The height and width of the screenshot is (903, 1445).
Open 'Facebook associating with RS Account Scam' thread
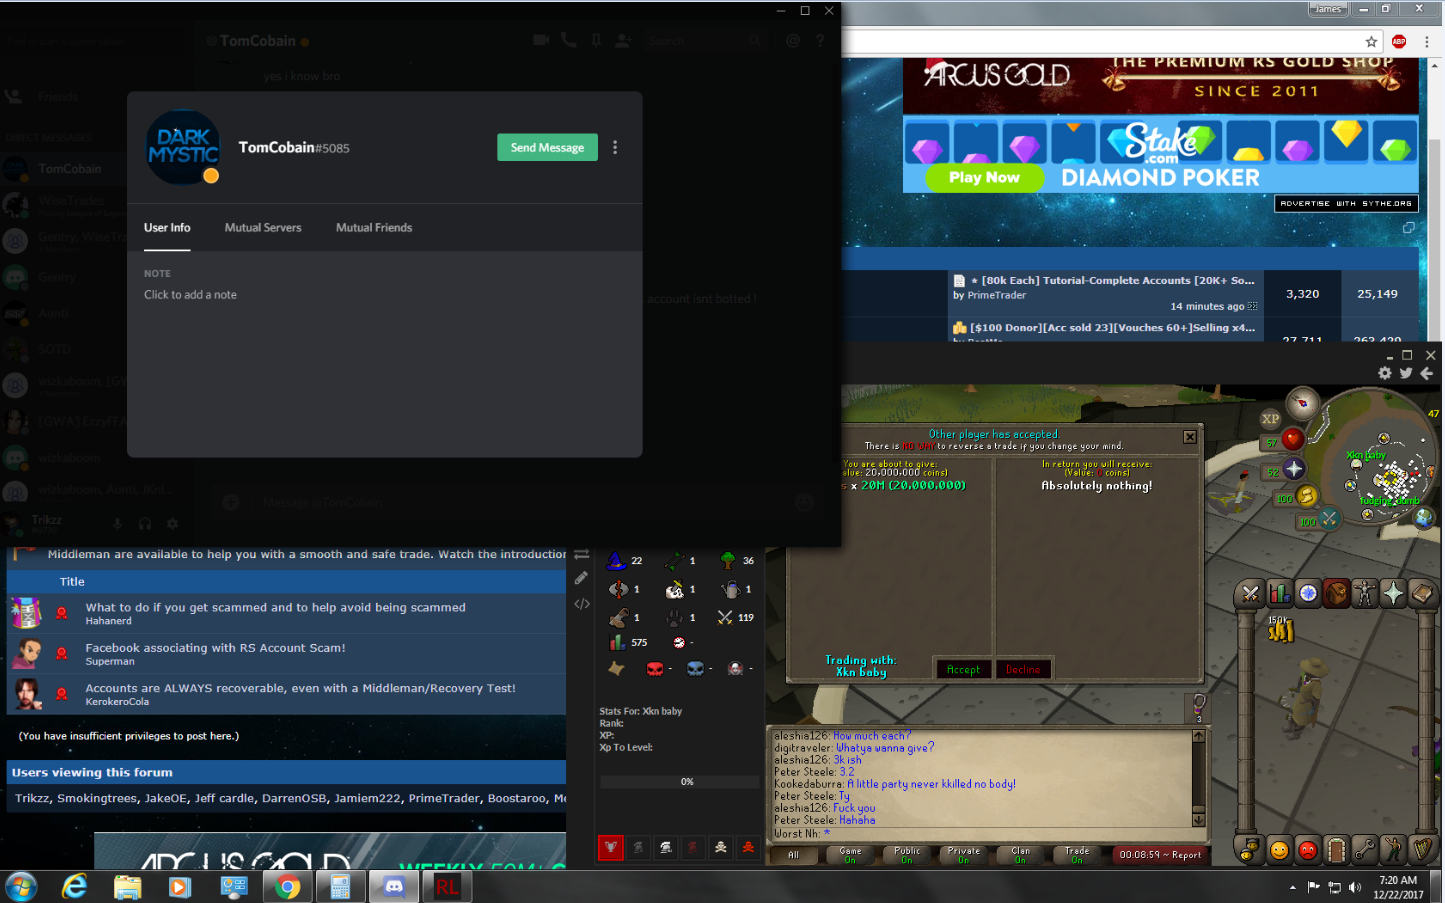point(215,648)
